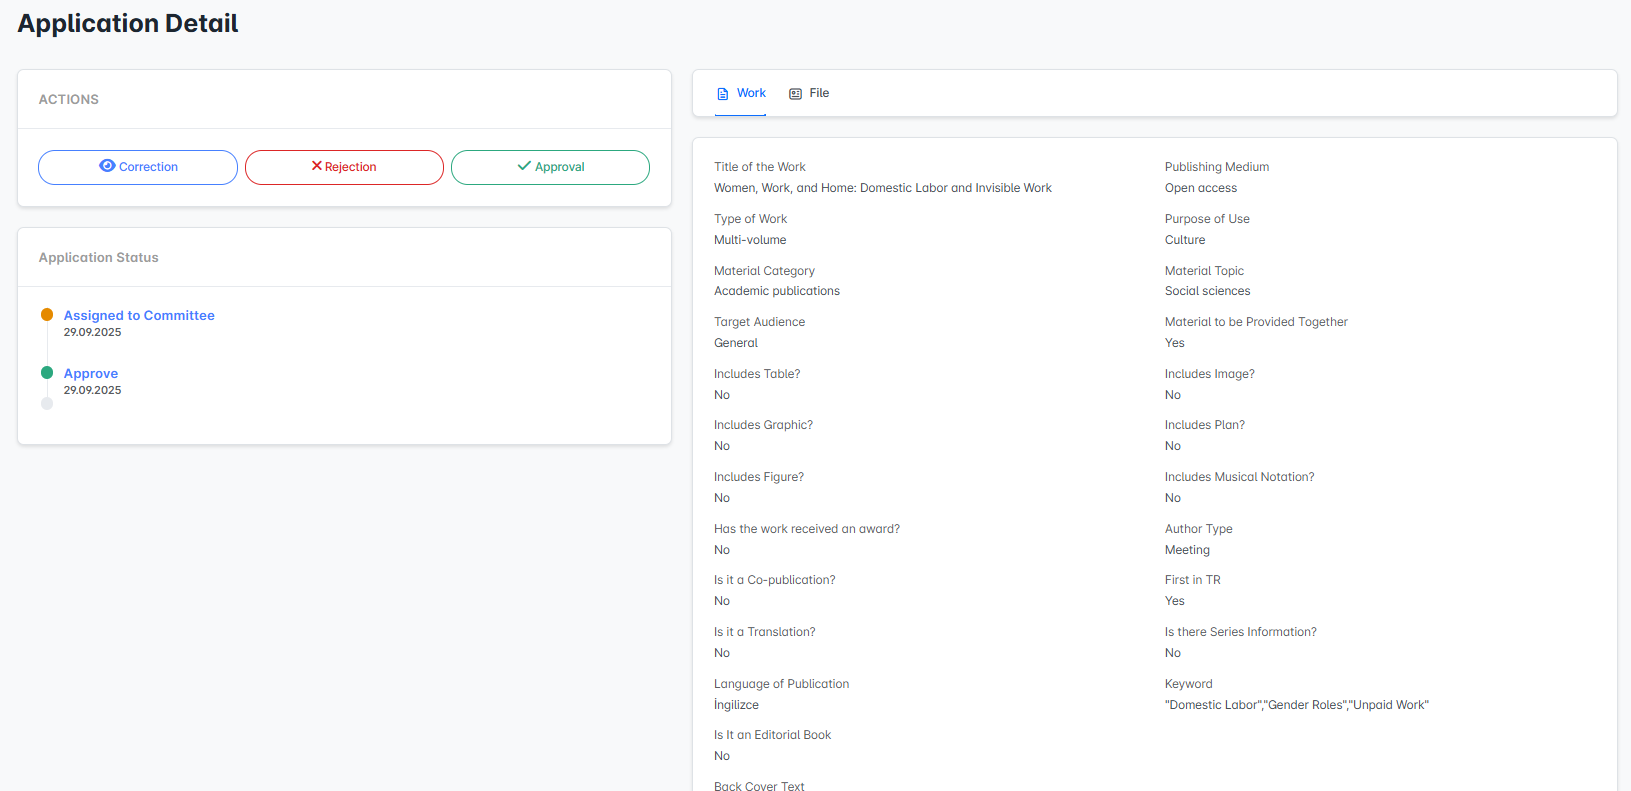
Task: Click the Back Cover Text label
Action: [759, 786]
